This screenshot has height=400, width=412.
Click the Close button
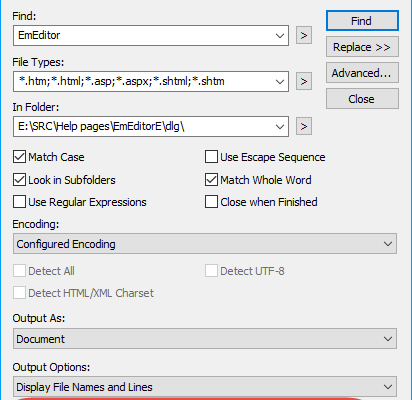[362, 99]
